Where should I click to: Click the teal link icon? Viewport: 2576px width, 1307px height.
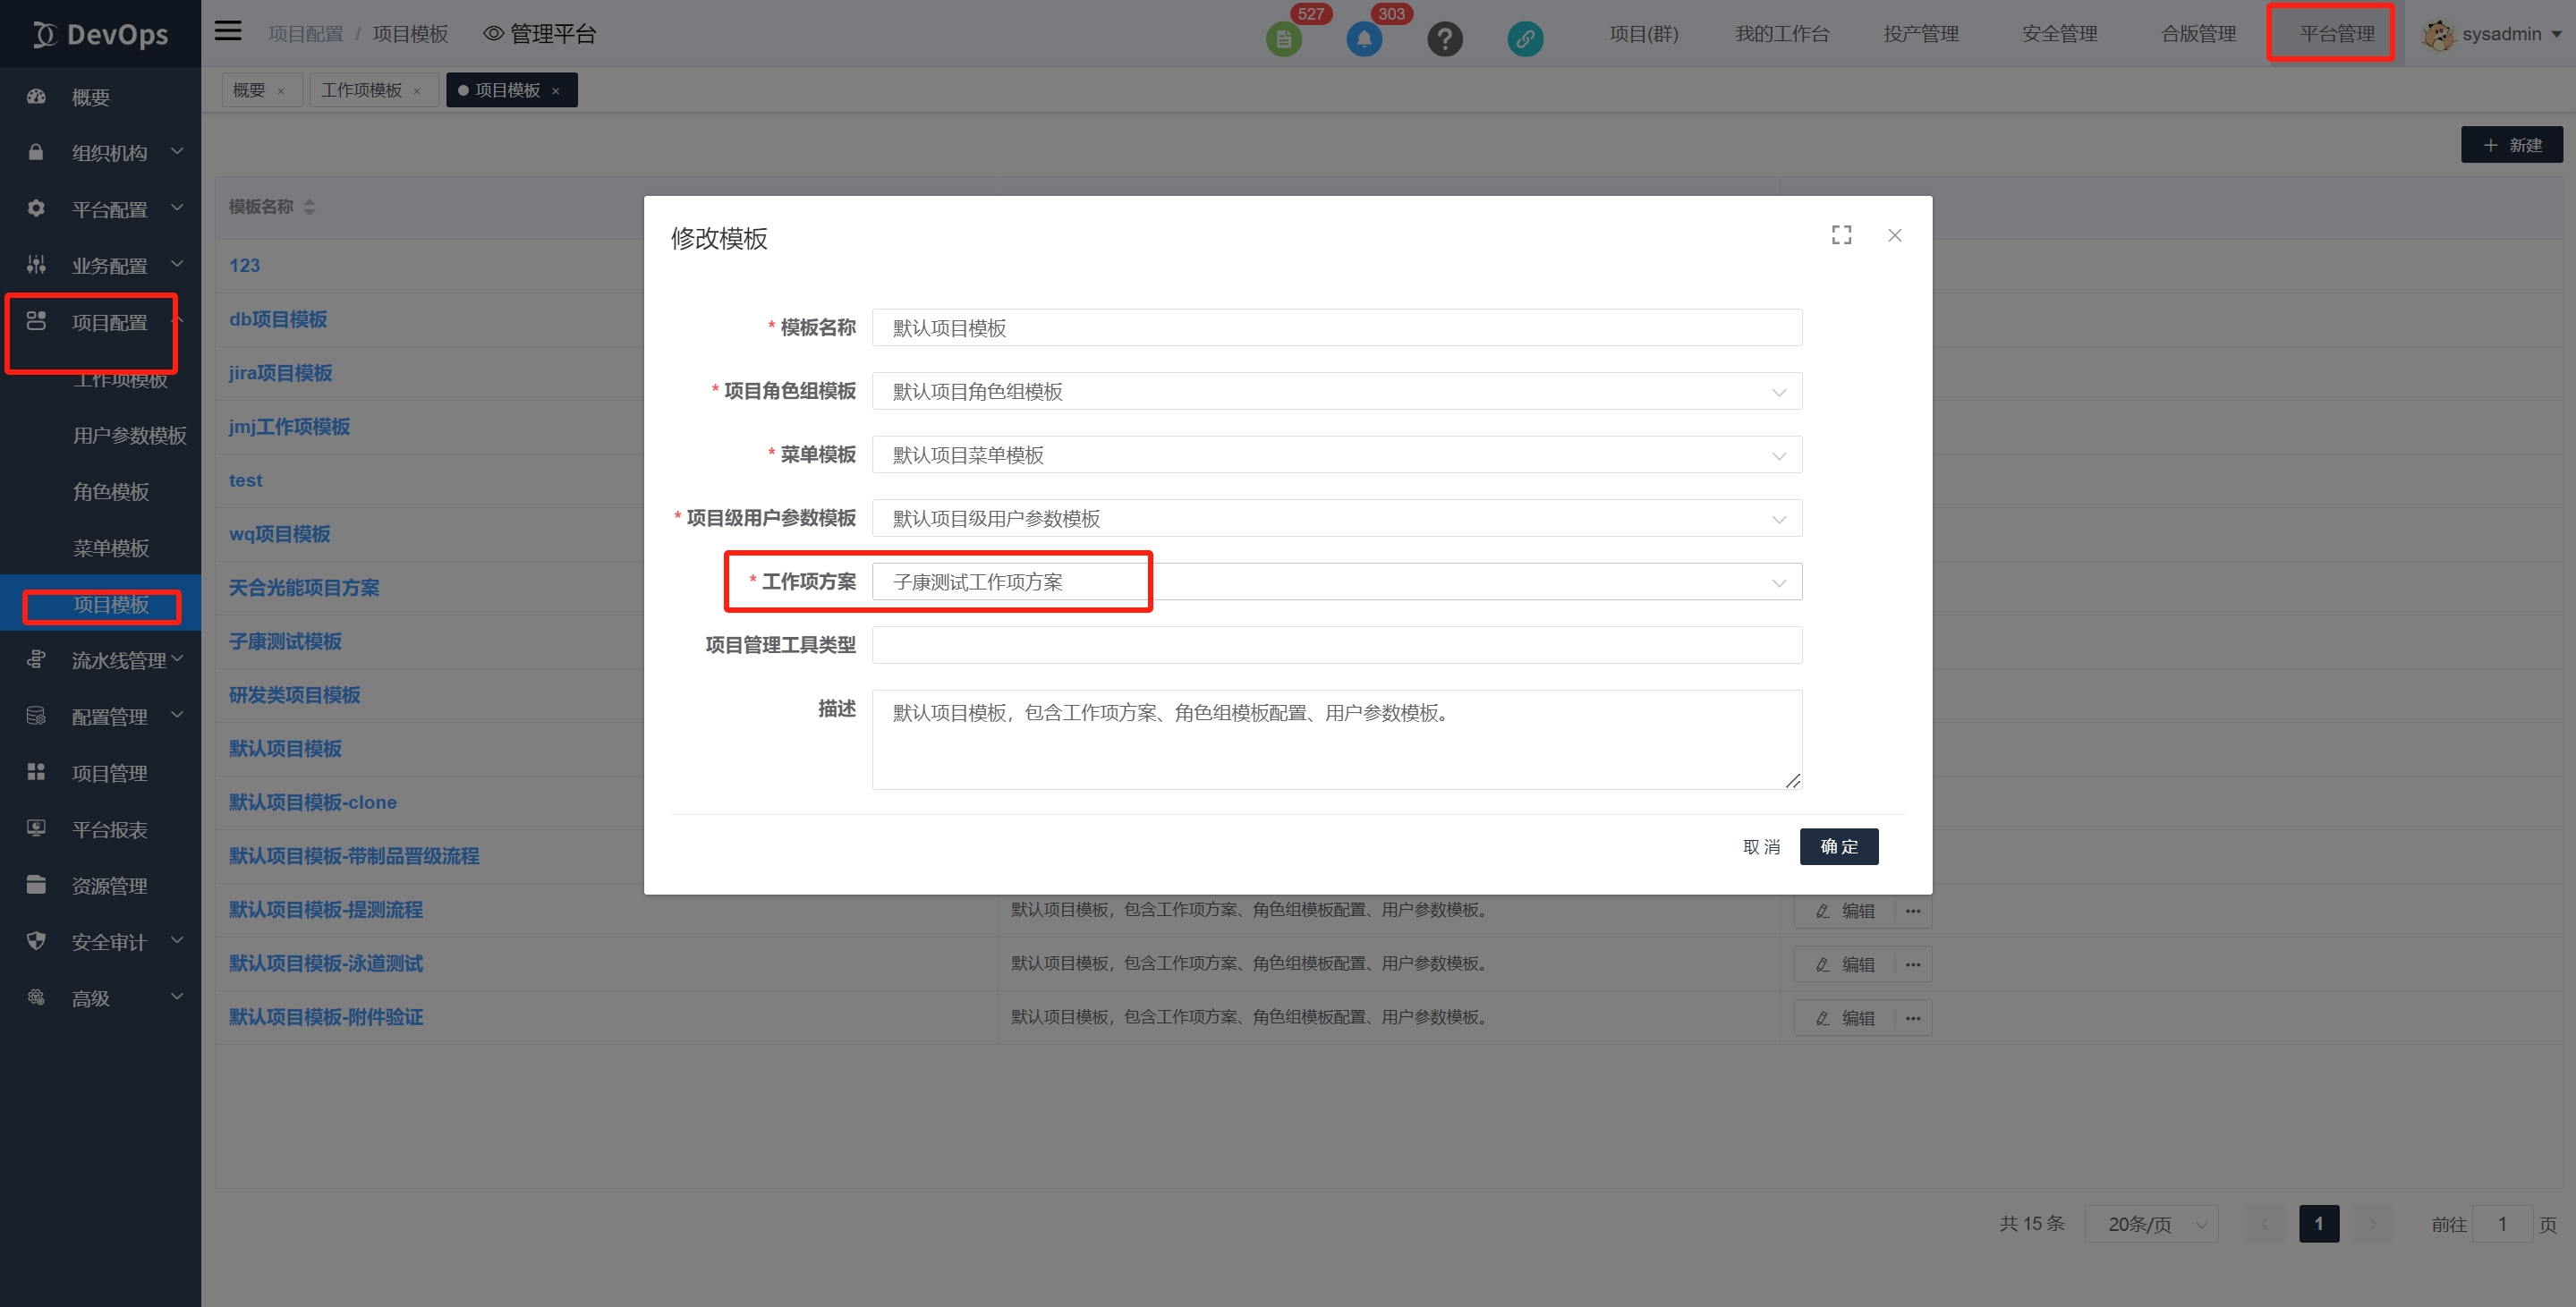coord(1524,39)
